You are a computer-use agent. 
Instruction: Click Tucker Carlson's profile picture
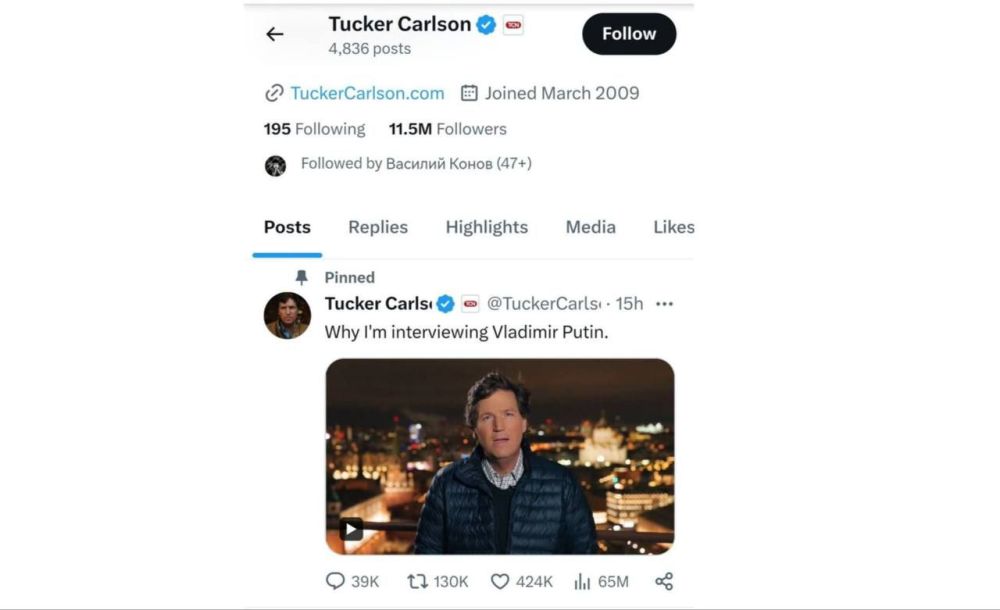tap(286, 315)
